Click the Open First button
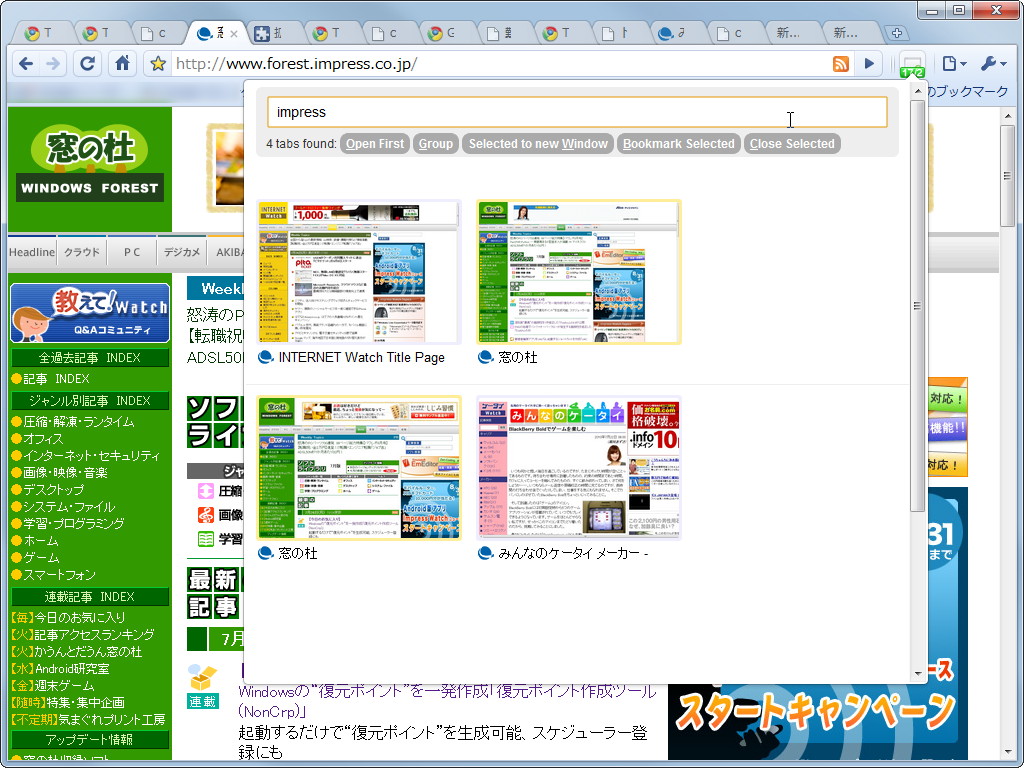1024x768 pixels. (x=374, y=143)
